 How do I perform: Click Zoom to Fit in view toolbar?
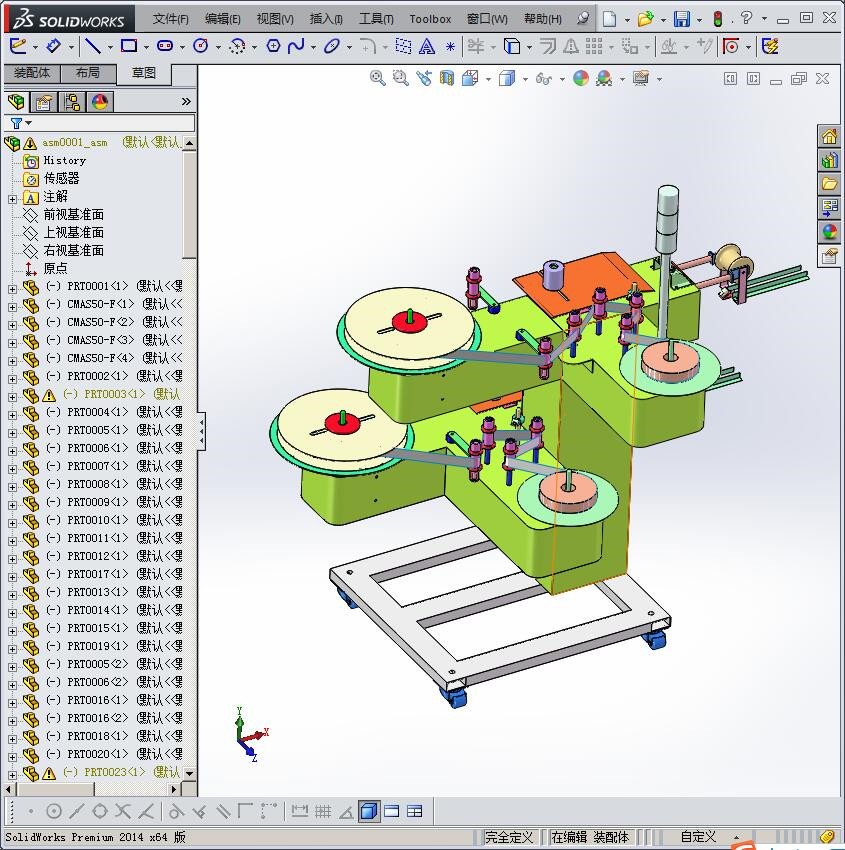click(377, 79)
